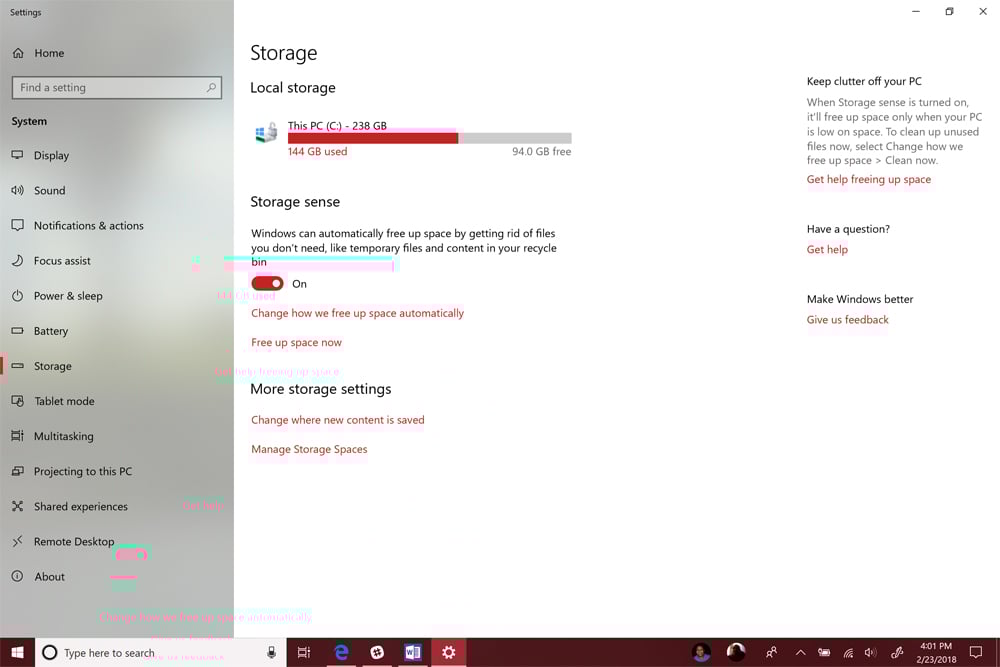Screen dimensions: 1000x667
Task: Click the Home icon in the sidebar
Action: [18, 53]
